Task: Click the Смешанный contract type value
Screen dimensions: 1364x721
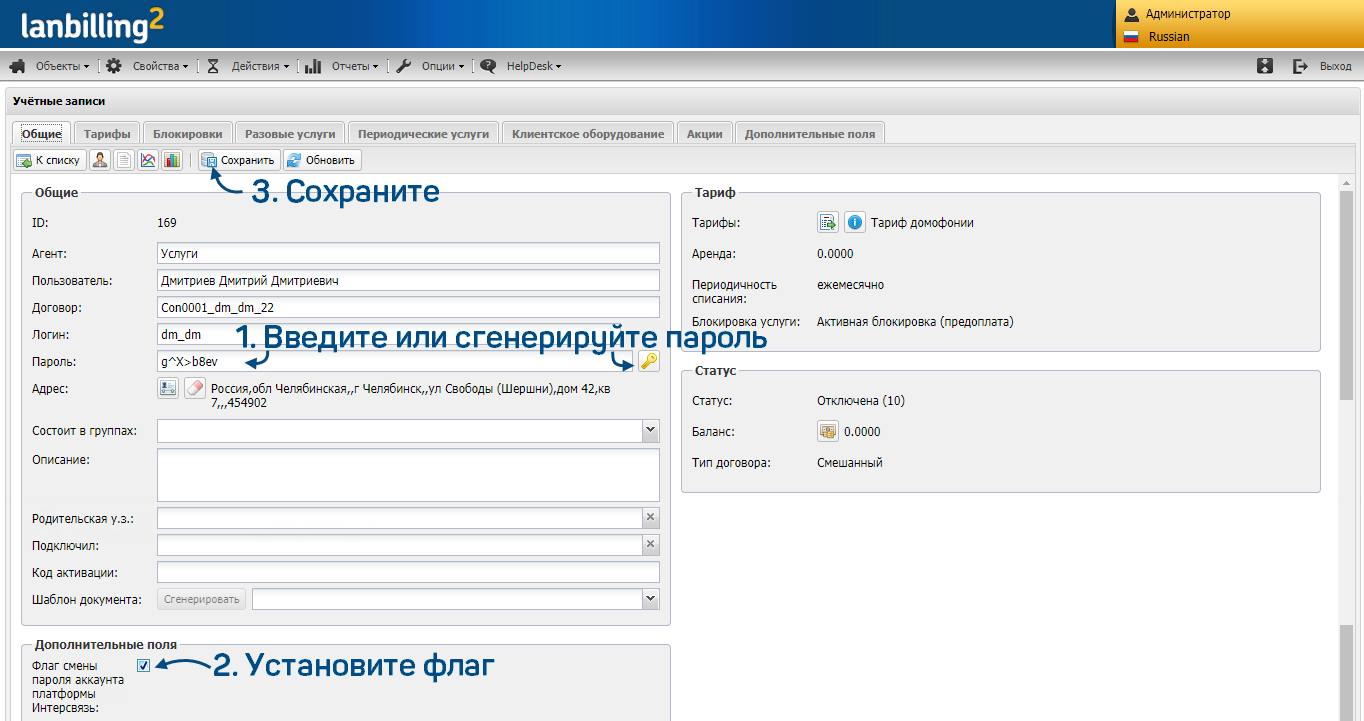Action: click(850, 463)
